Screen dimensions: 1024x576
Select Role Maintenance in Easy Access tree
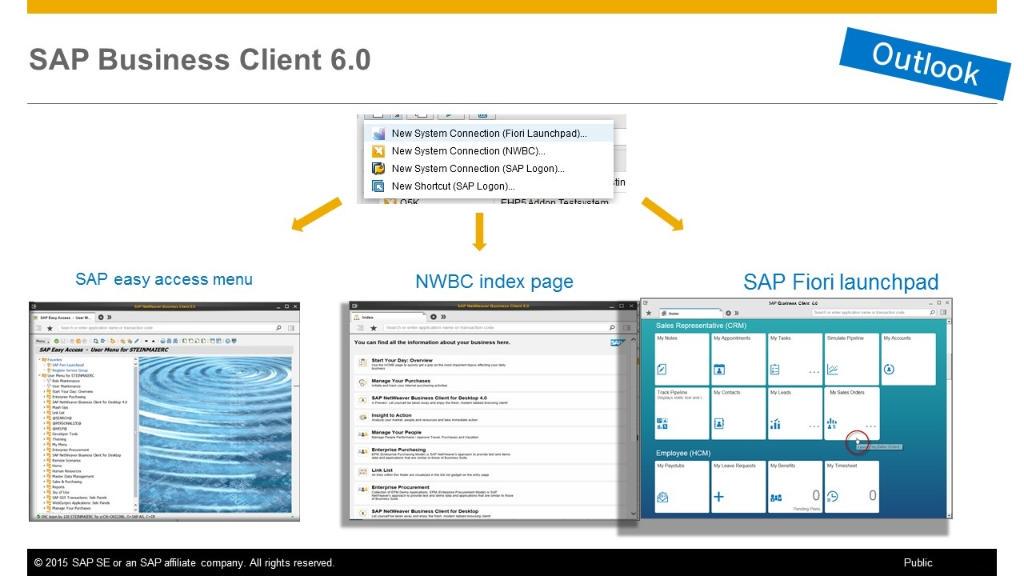(x=66, y=381)
